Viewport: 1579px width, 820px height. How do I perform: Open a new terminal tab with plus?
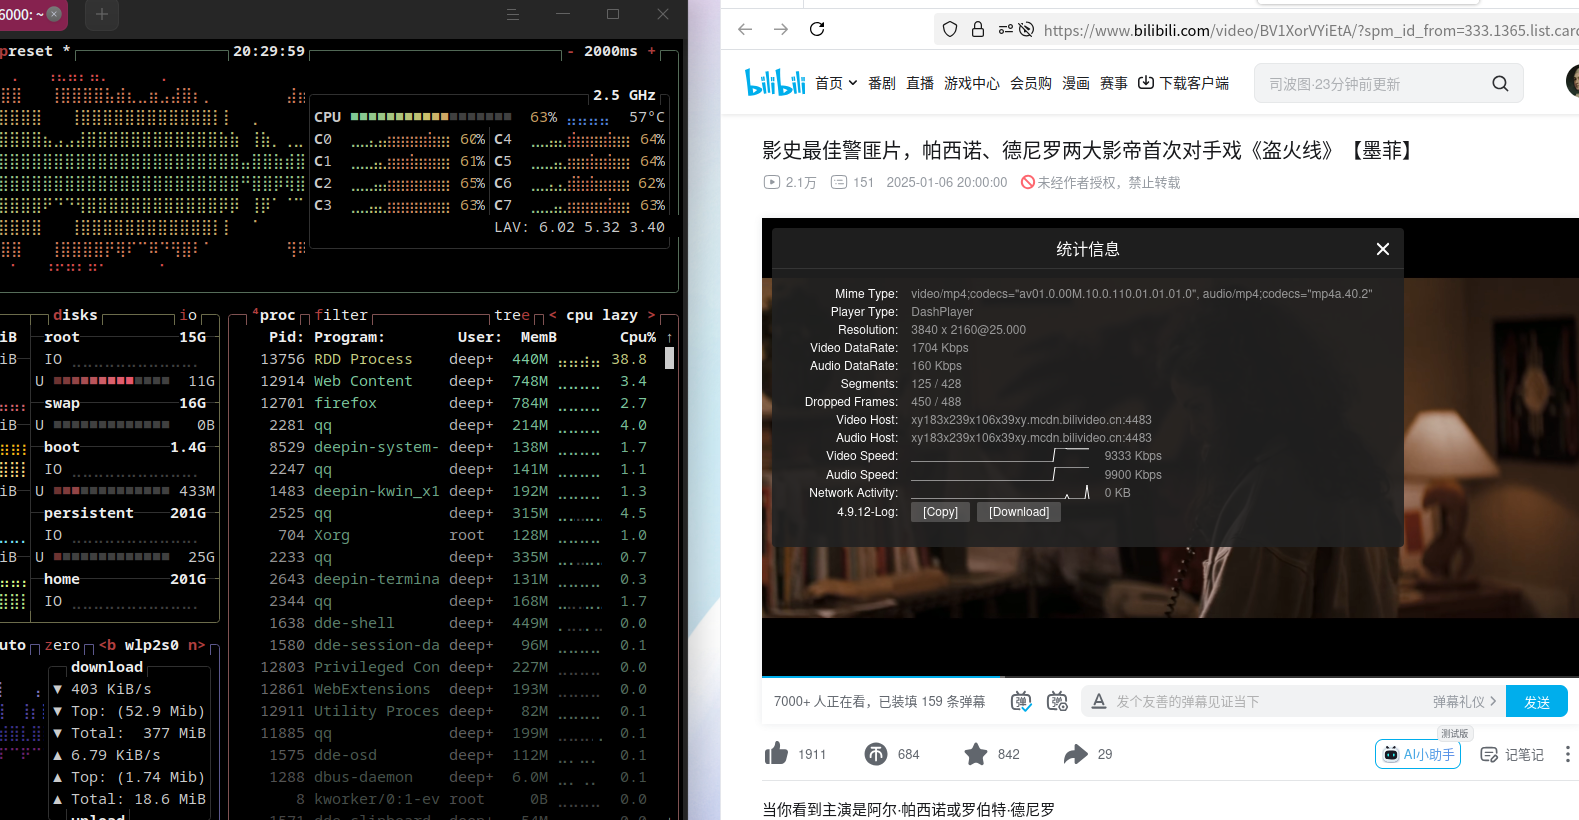point(101,14)
